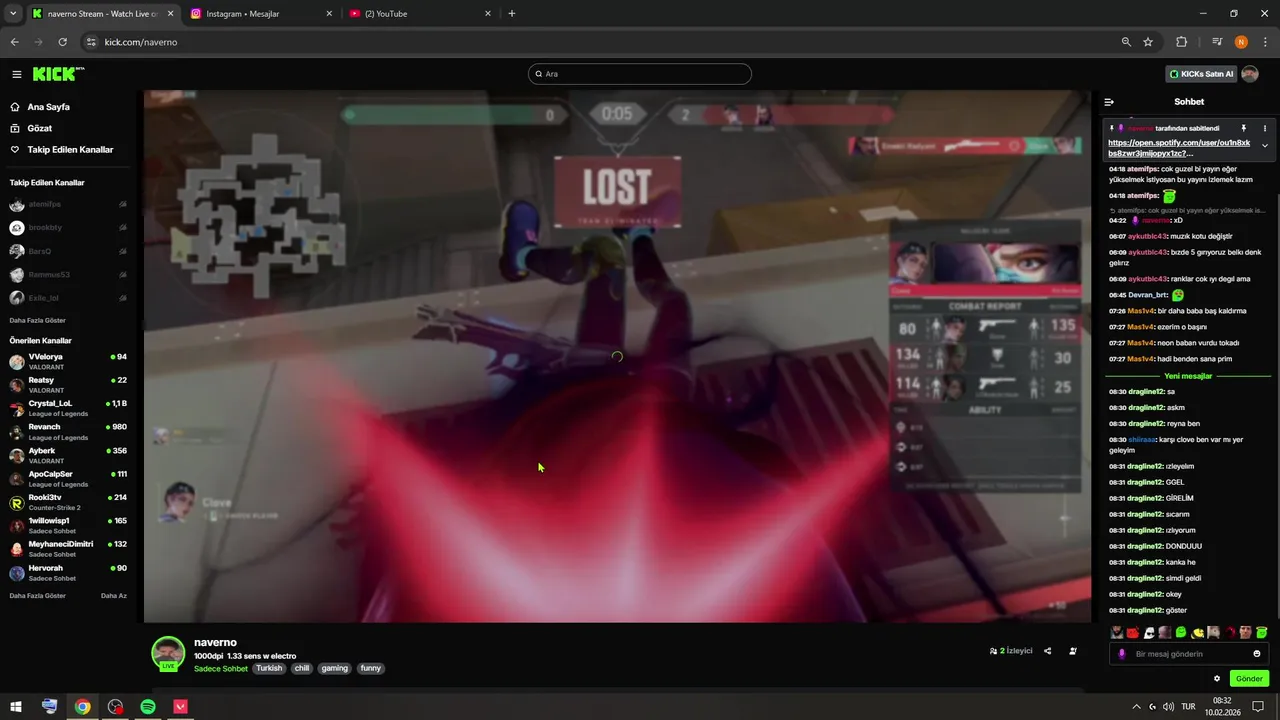Reload the page
This screenshot has height=720, width=1280.
pyautogui.click(x=62, y=42)
